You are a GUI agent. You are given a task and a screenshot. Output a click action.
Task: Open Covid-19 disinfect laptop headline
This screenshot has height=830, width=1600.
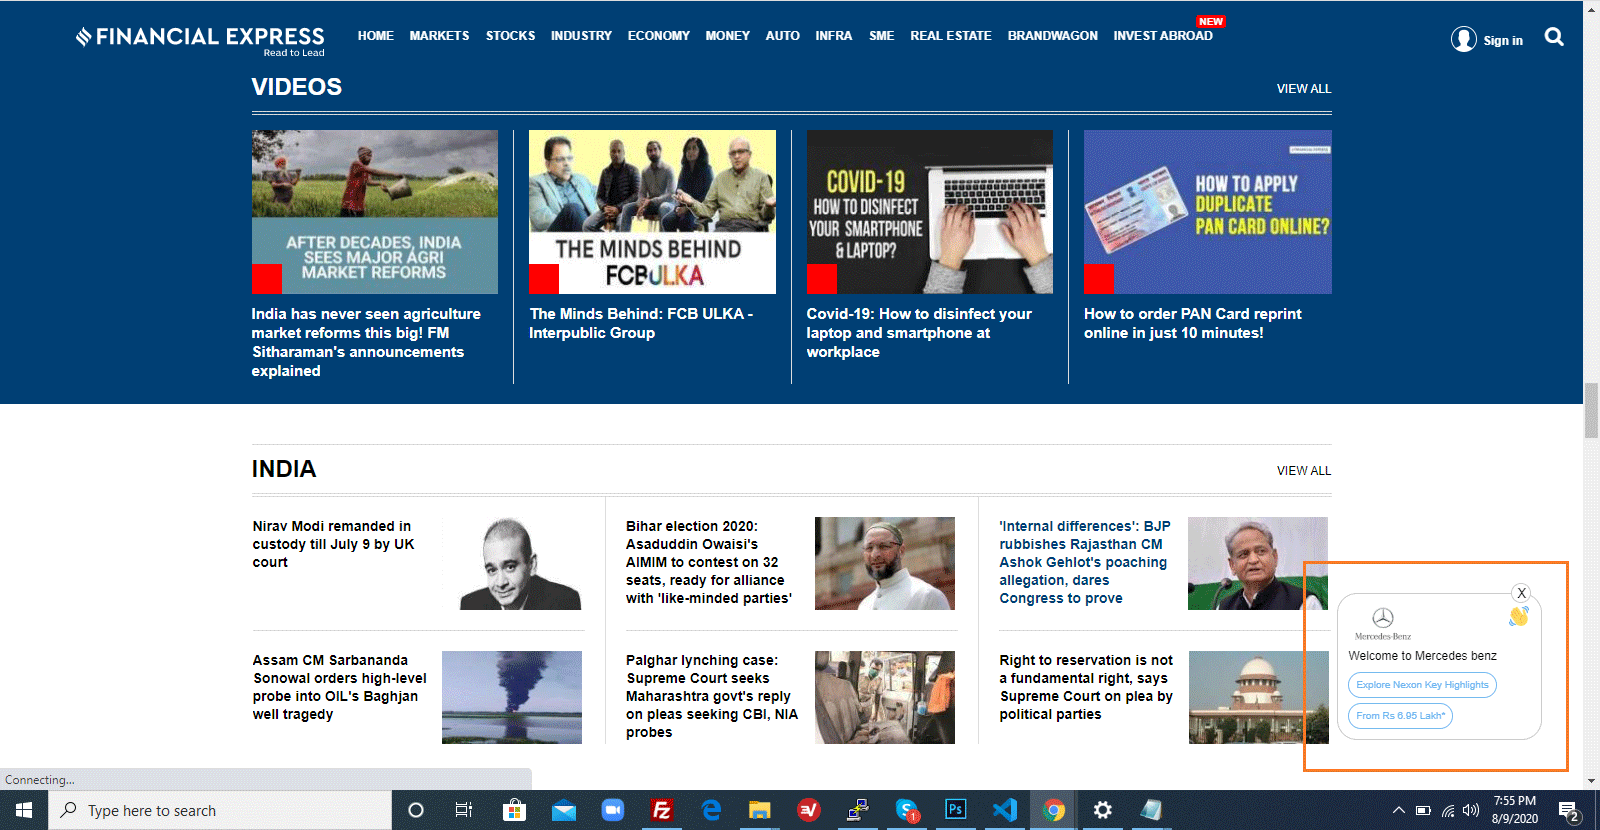[x=919, y=333]
